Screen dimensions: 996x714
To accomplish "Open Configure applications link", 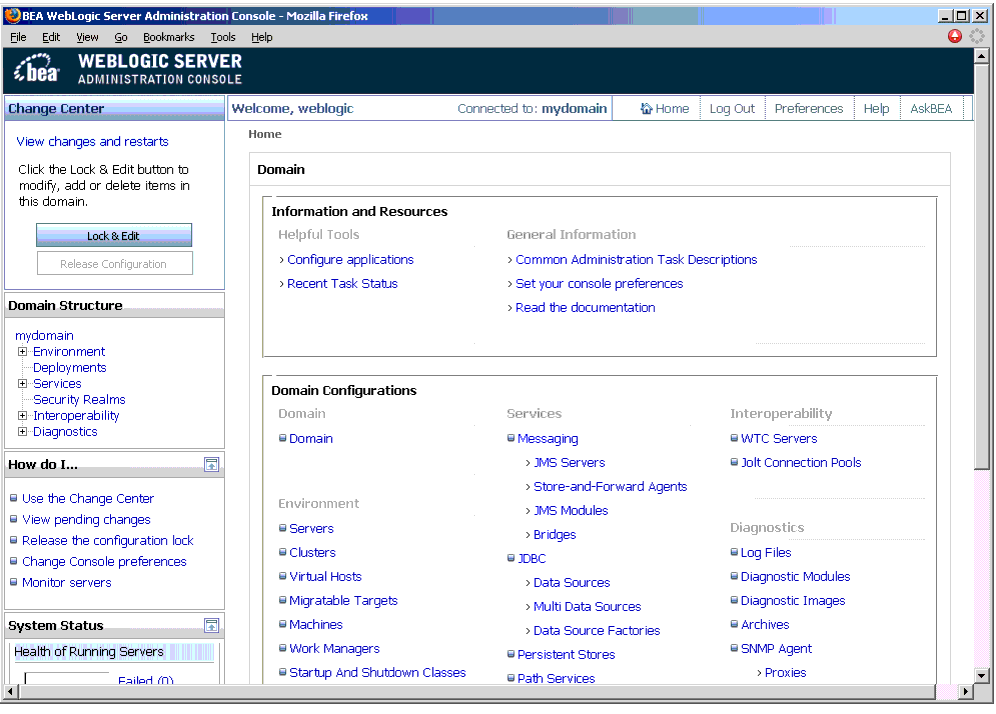I will tap(350, 259).
